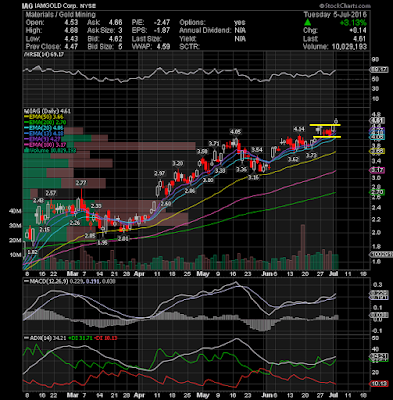393x400 pixels.
Task: Click the RSI(14) indicator label
Action: pos(36,54)
